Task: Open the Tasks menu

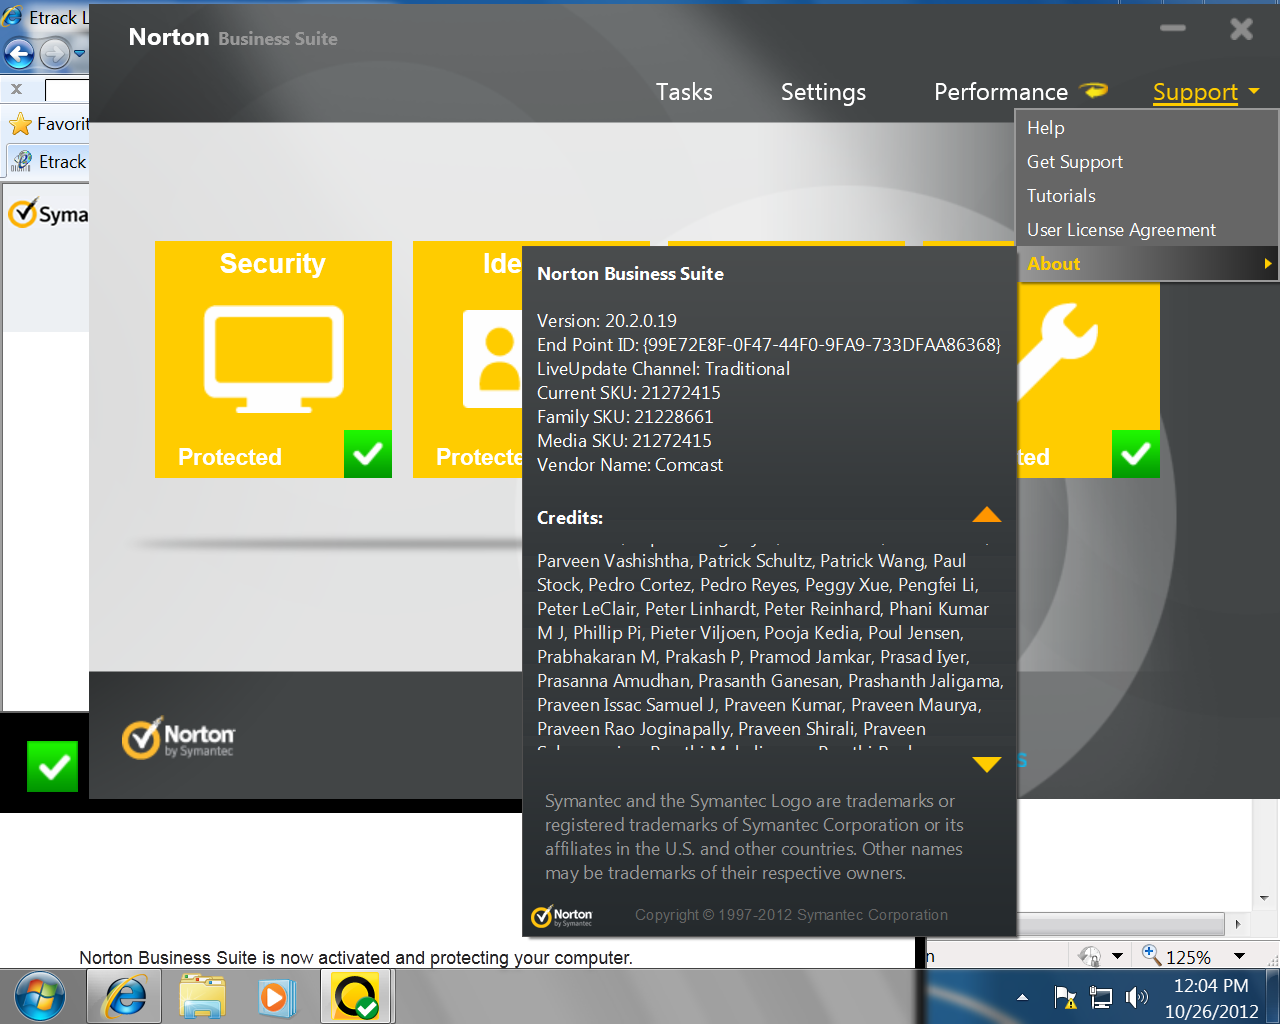Action: 684,92
